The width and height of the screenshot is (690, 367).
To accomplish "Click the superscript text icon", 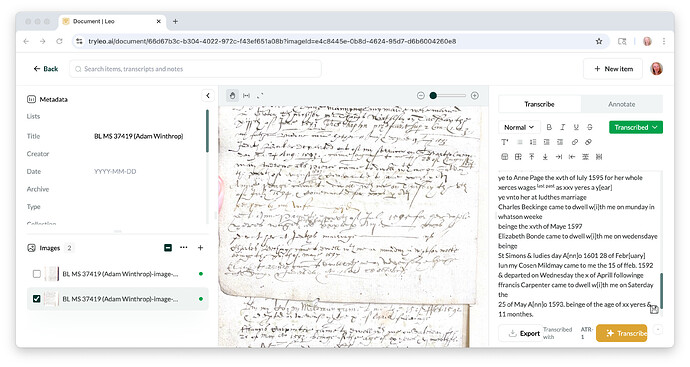I will (505, 142).
